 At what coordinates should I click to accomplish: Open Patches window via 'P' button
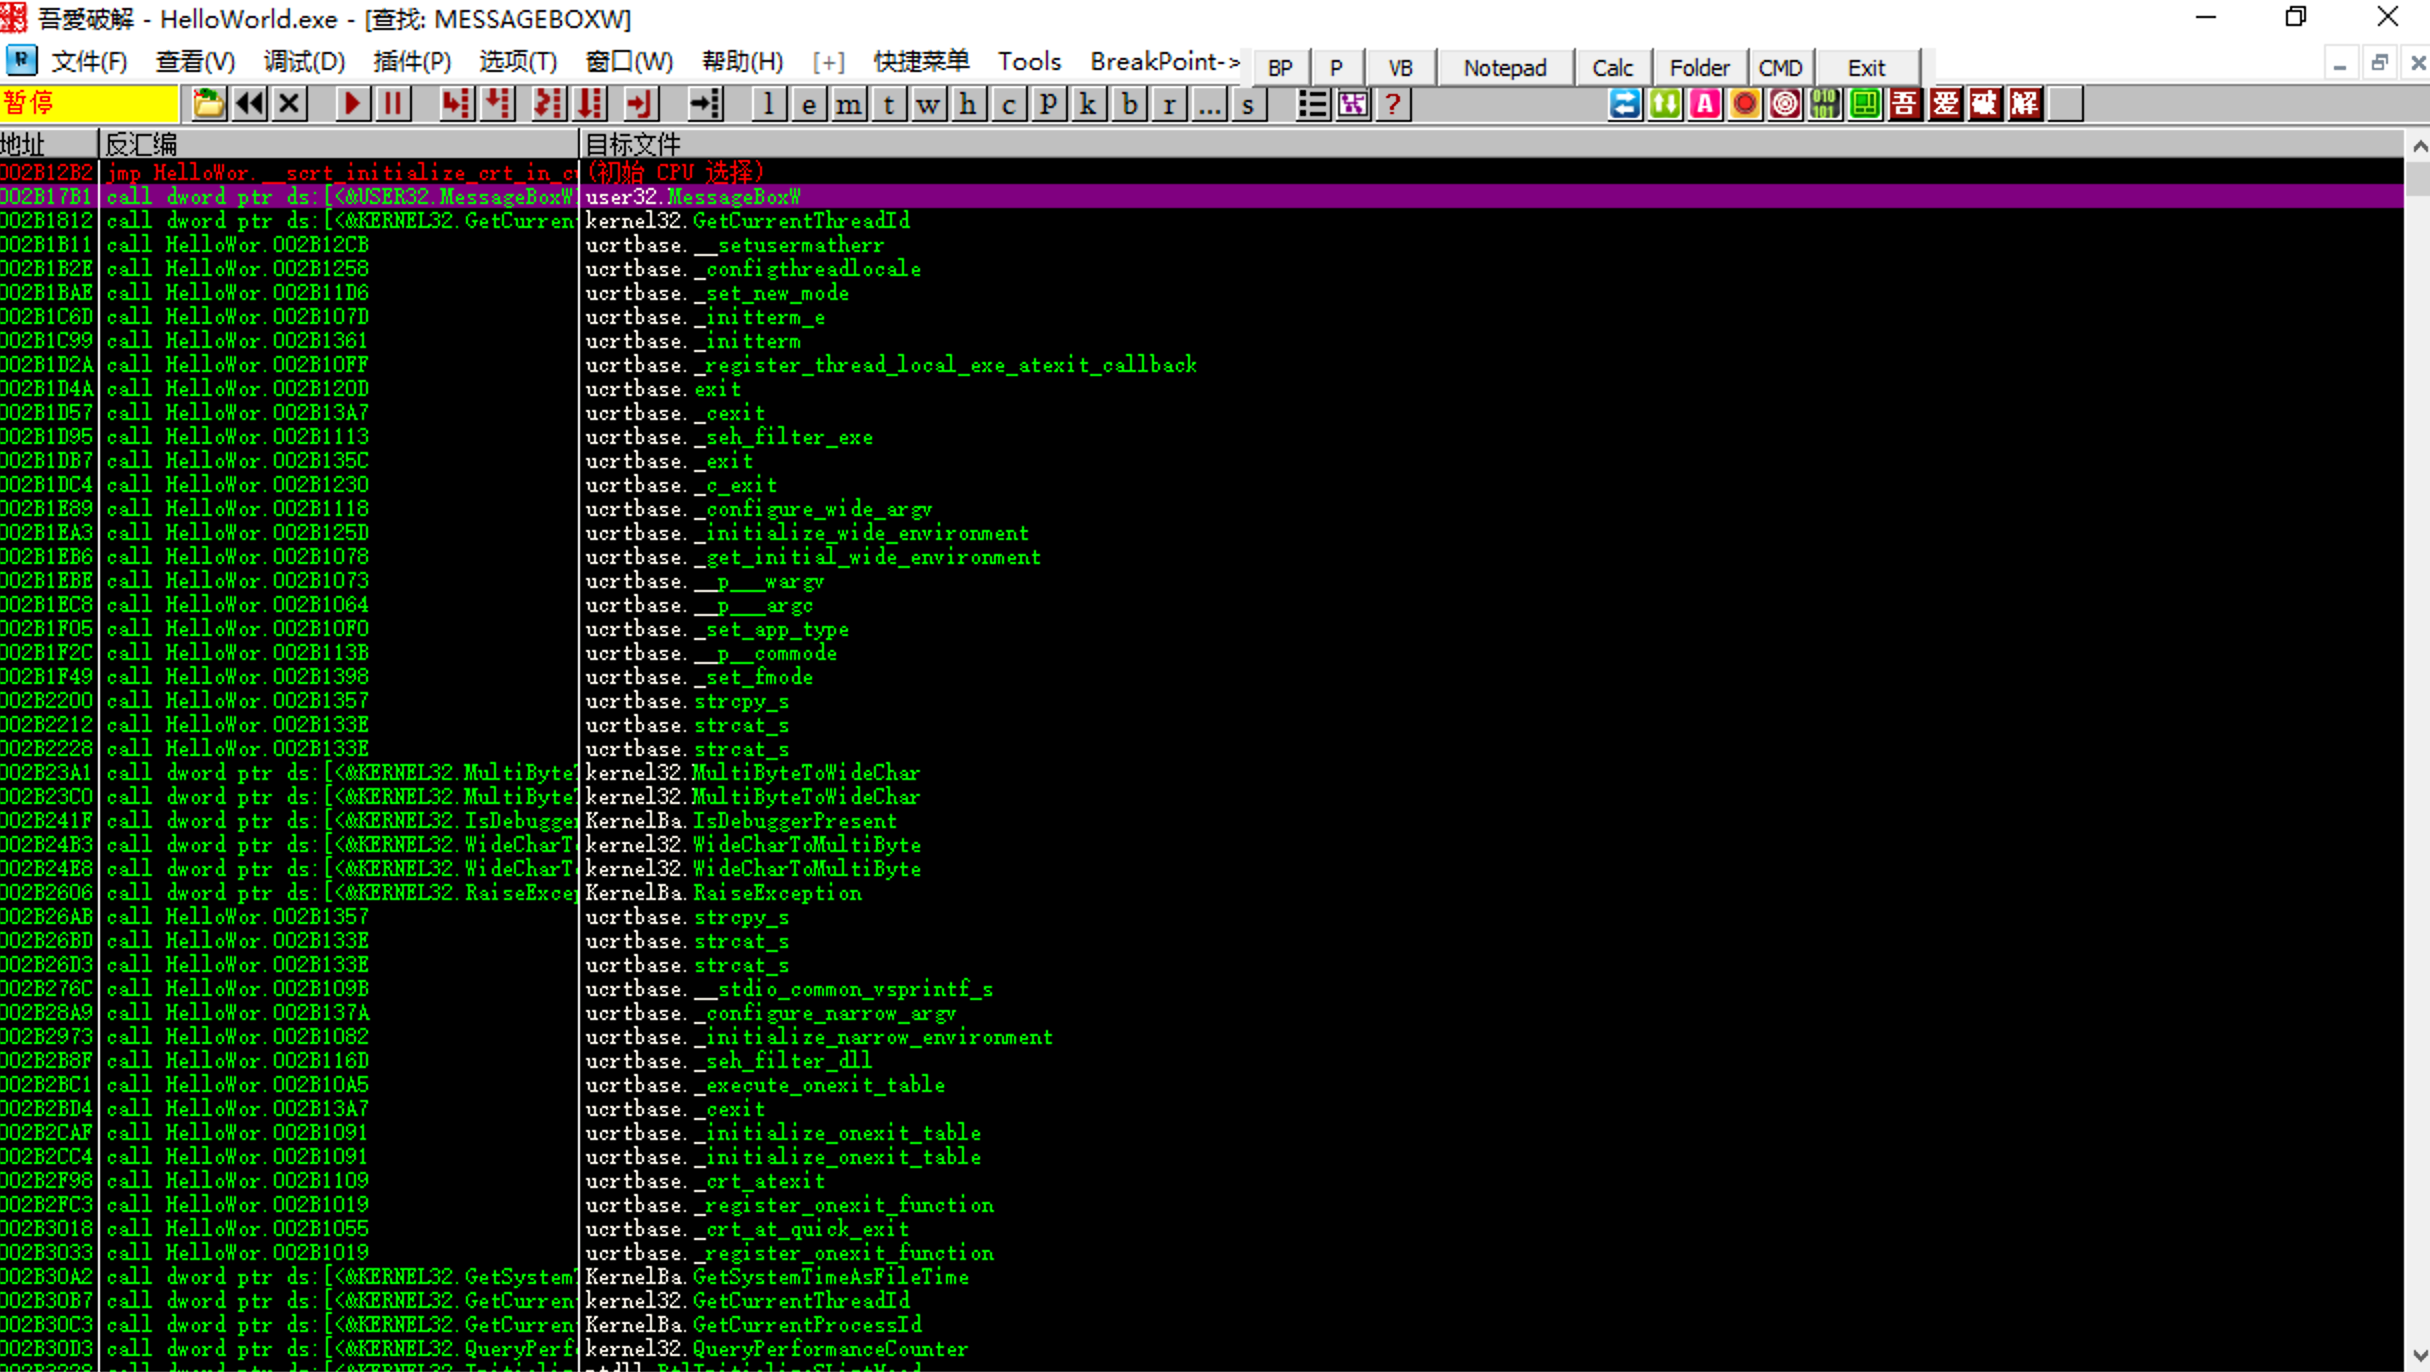(x=1048, y=104)
